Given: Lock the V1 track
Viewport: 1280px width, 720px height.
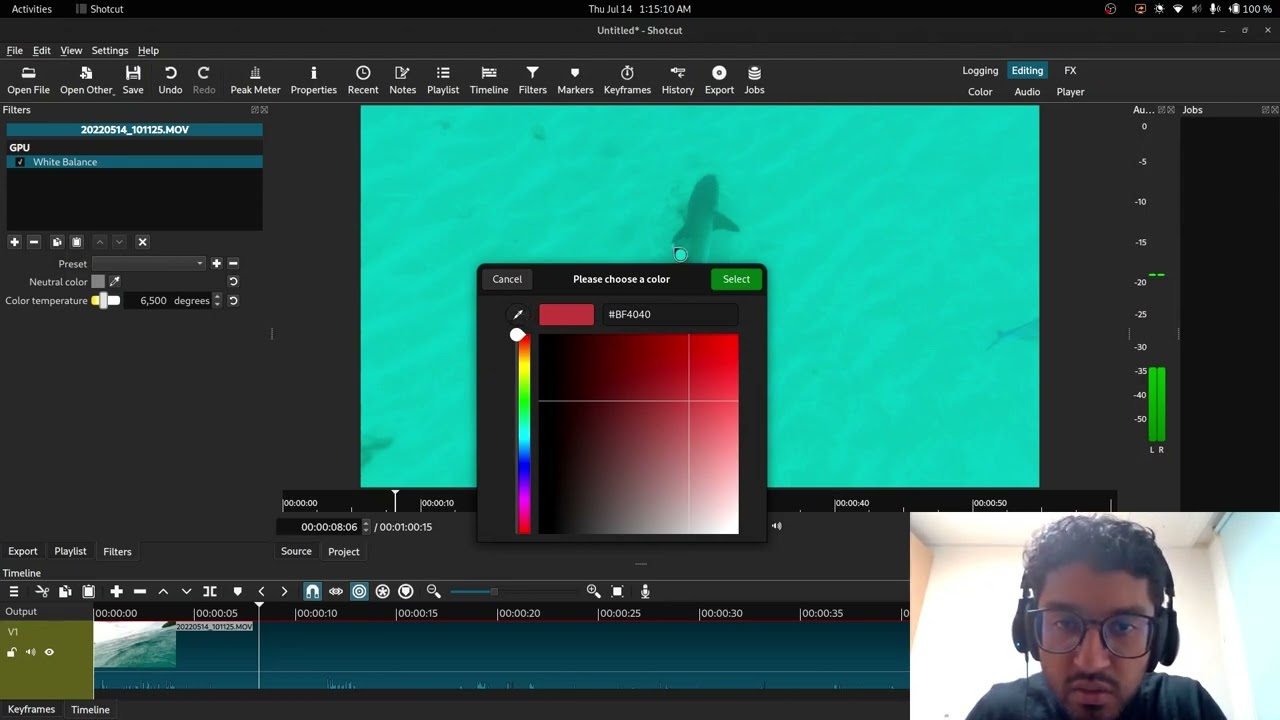Looking at the screenshot, I should point(12,652).
